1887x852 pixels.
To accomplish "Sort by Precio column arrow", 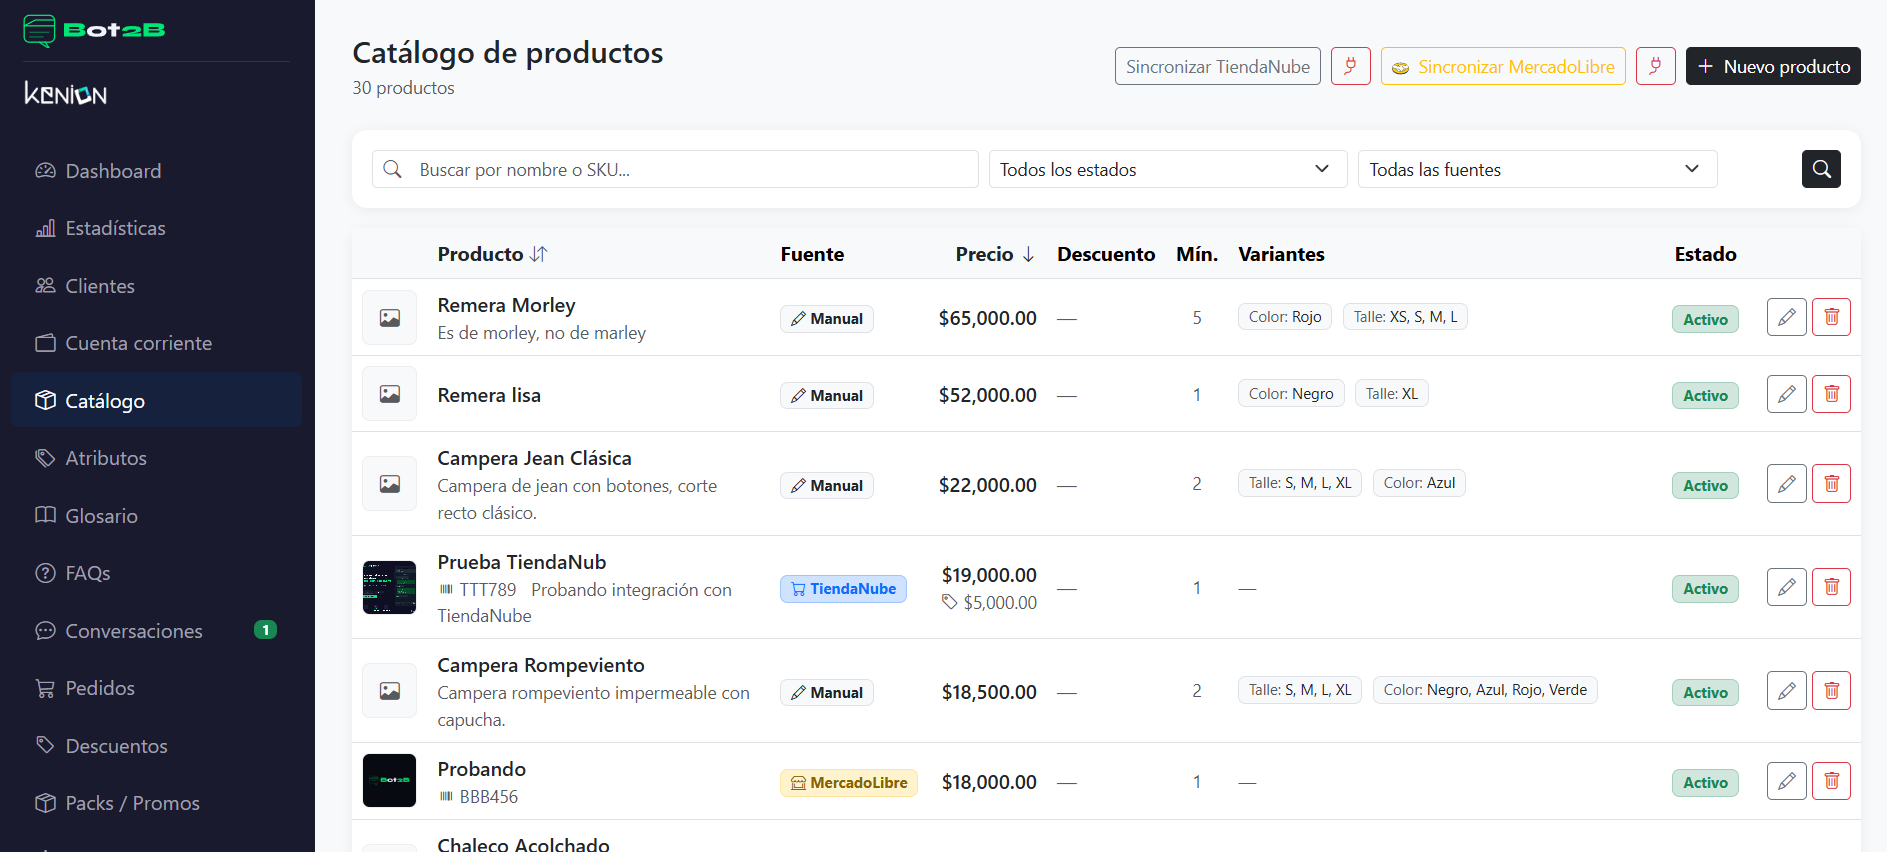I will click(x=1028, y=254).
